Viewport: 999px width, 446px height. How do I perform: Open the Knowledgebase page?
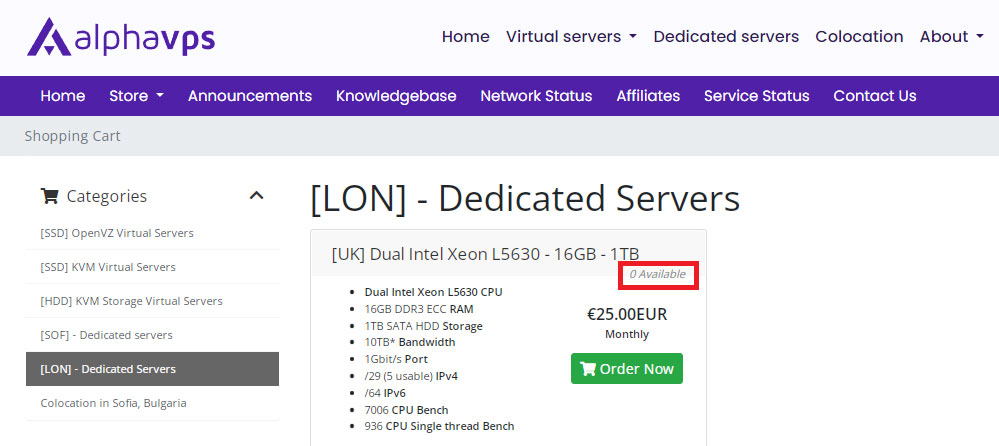pyautogui.click(x=396, y=96)
